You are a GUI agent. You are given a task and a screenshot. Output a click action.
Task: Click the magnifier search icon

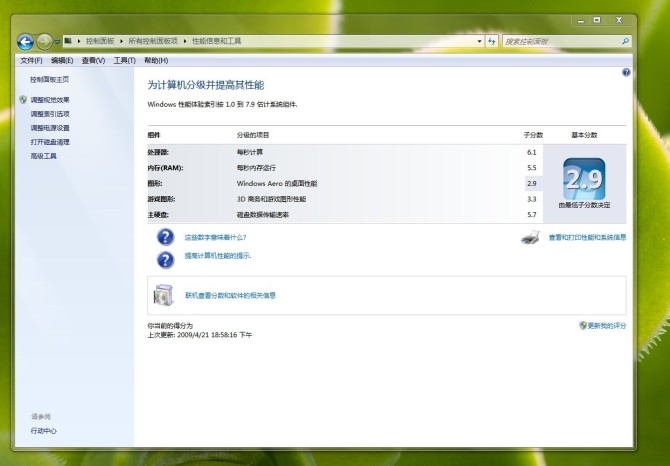pos(626,41)
